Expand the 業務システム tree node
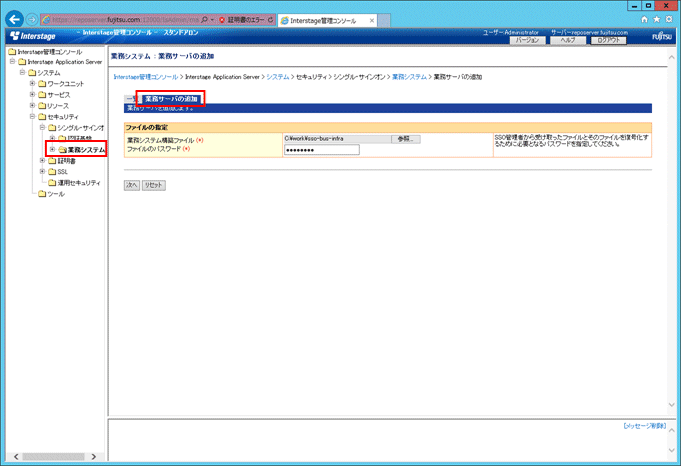Image resolution: width=681 pixels, height=466 pixels. 53,149
